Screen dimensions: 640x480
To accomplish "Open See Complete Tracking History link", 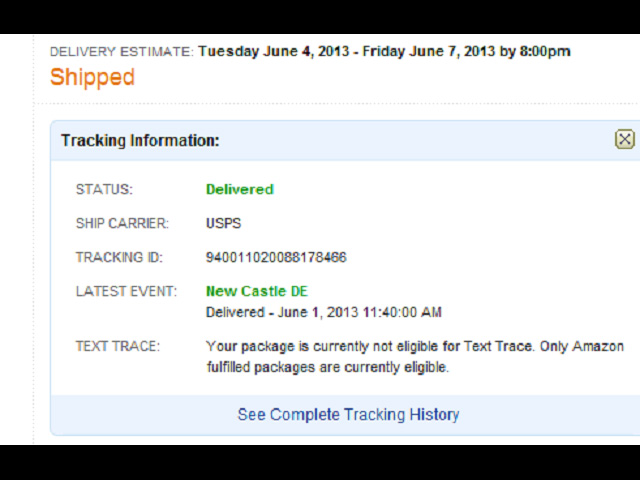I will (x=348, y=414).
